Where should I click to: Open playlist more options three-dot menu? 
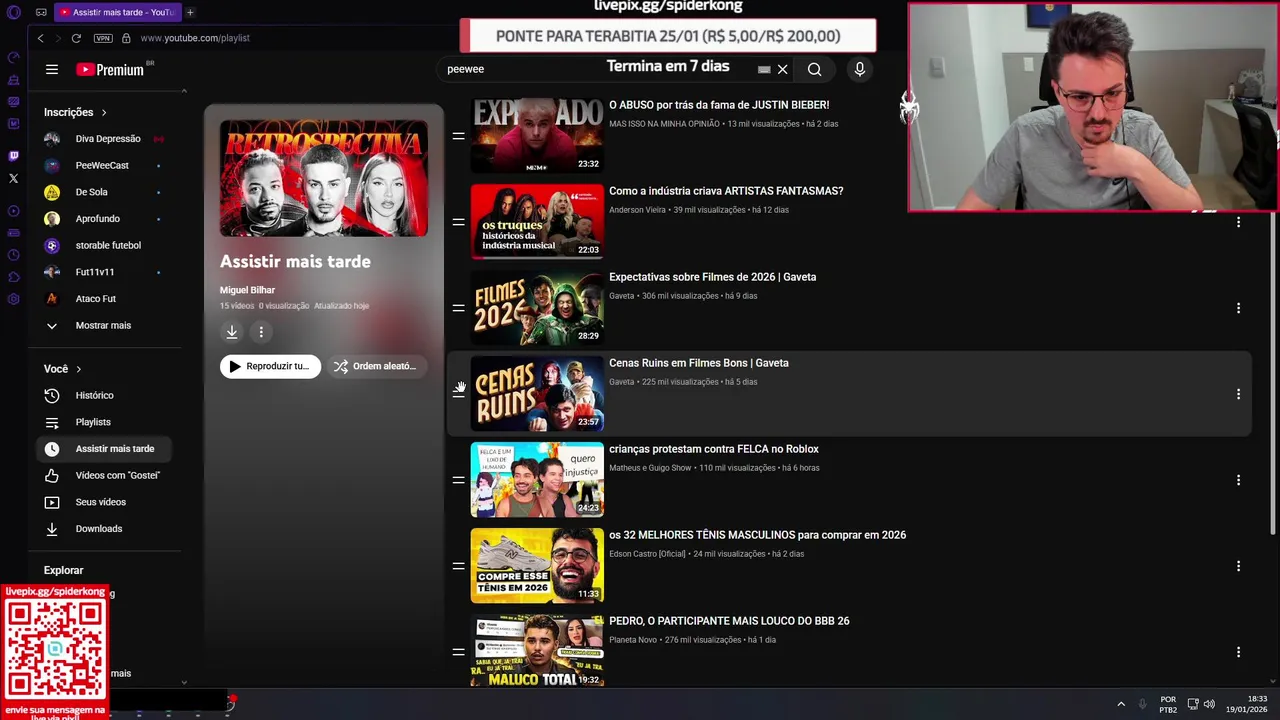click(x=261, y=332)
